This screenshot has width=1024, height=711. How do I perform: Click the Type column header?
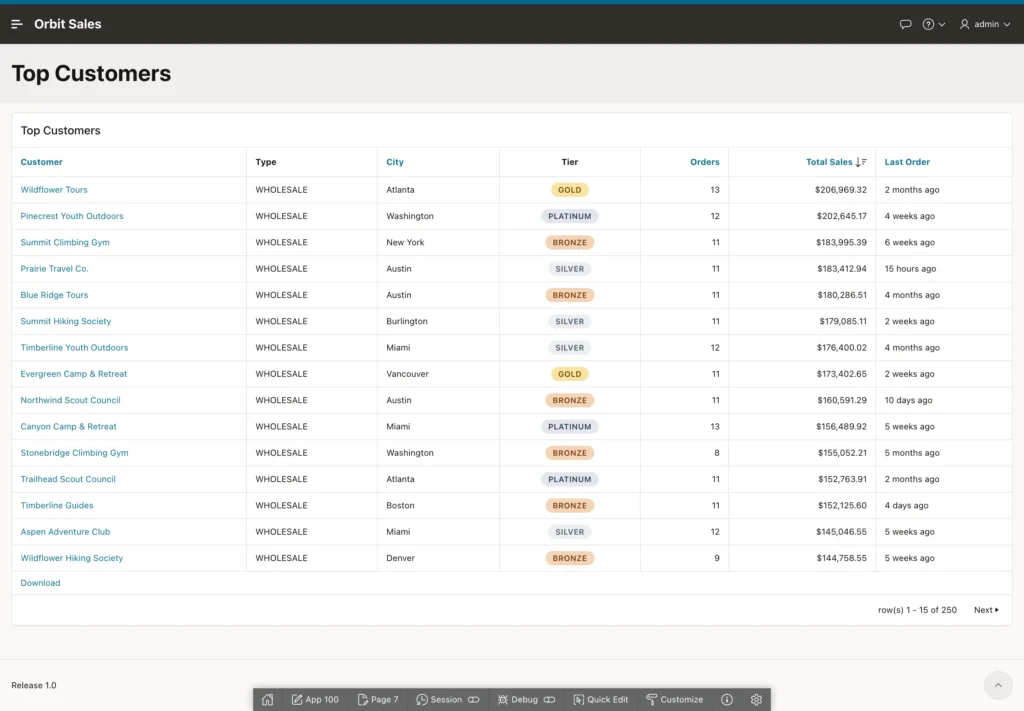tap(266, 162)
